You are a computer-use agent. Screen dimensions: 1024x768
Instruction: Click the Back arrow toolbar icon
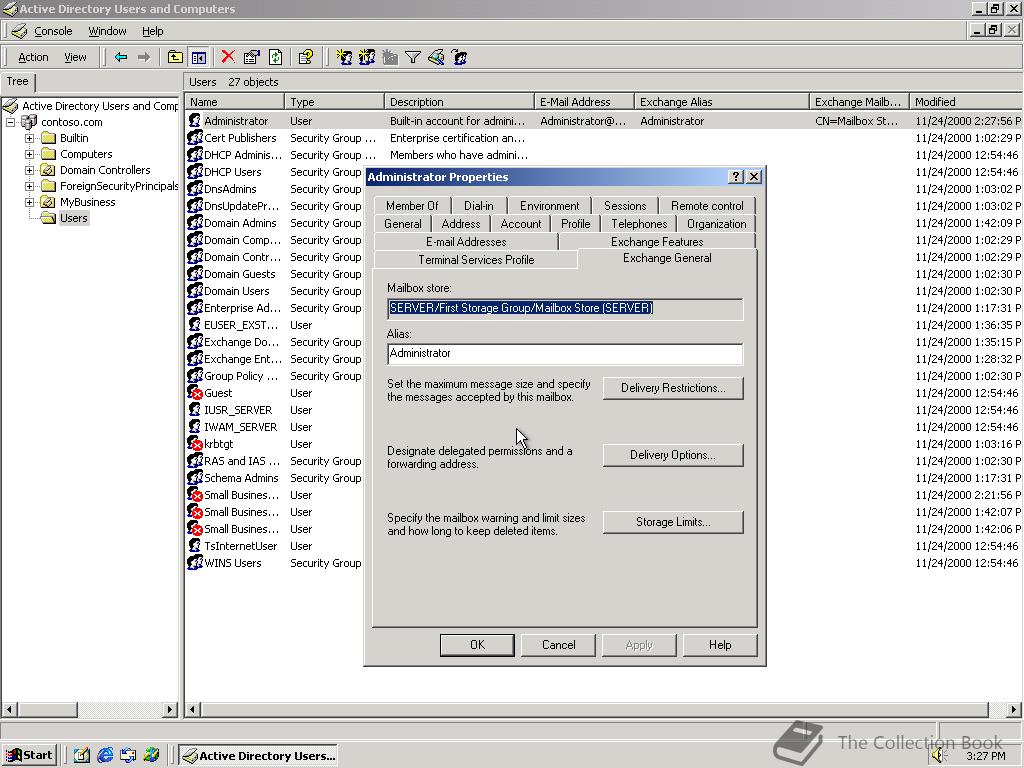point(121,57)
